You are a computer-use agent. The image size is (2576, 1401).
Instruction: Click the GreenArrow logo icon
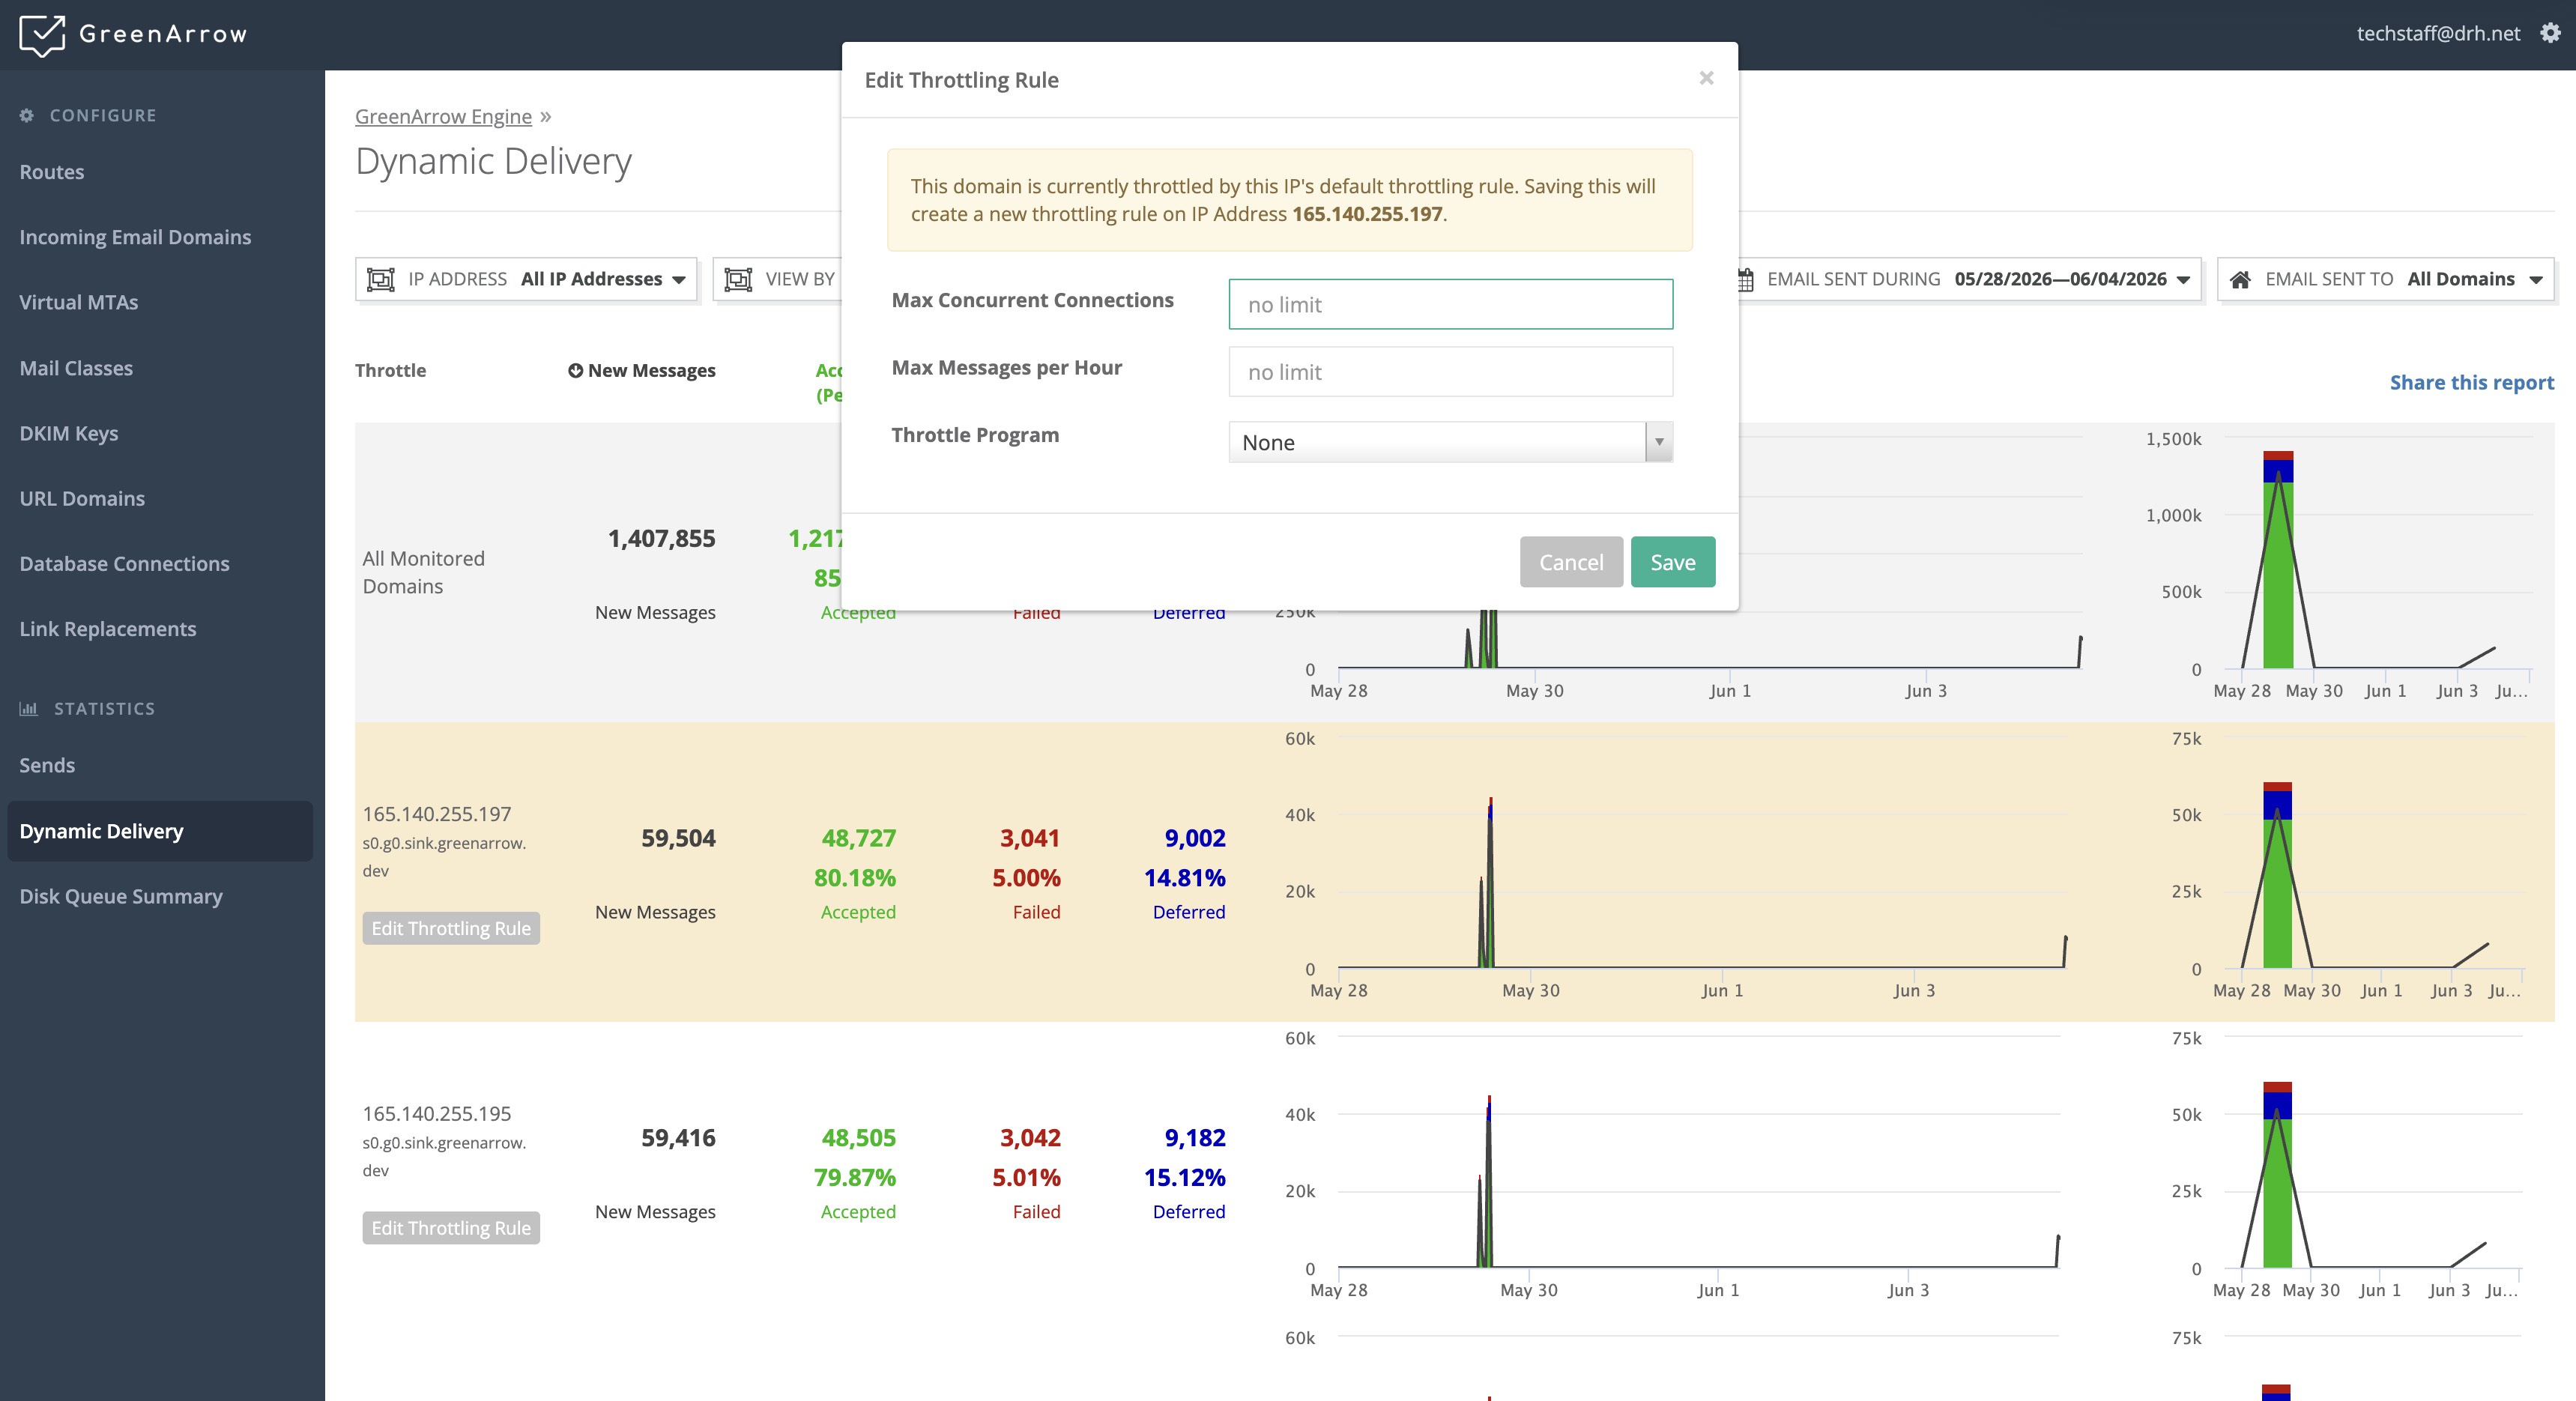tap(42, 35)
